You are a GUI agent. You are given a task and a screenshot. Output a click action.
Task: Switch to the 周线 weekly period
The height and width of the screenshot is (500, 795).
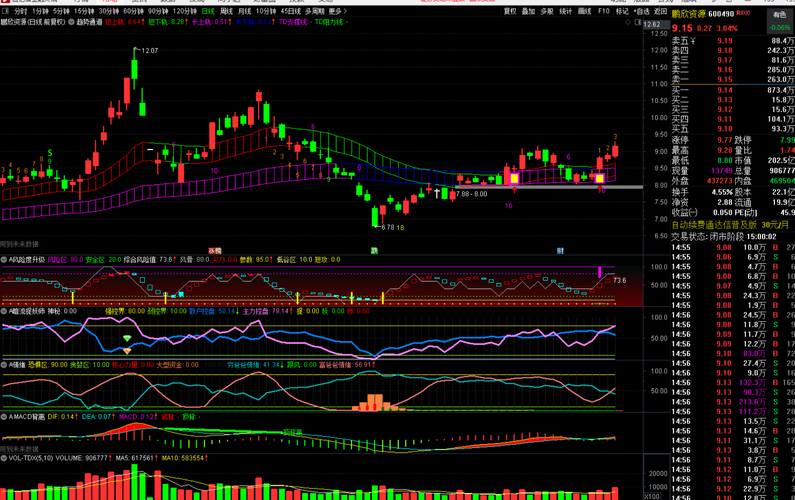pos(226,11)
